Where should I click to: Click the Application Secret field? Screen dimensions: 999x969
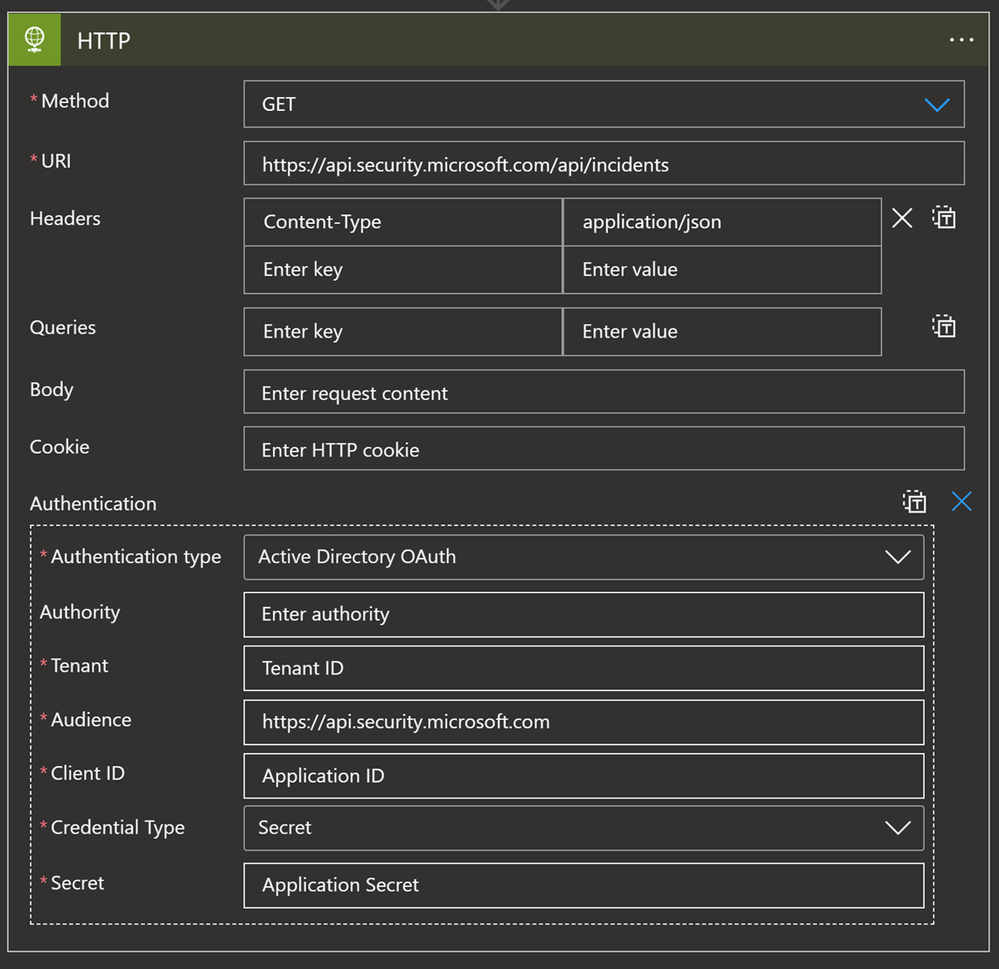click(583, 885)
